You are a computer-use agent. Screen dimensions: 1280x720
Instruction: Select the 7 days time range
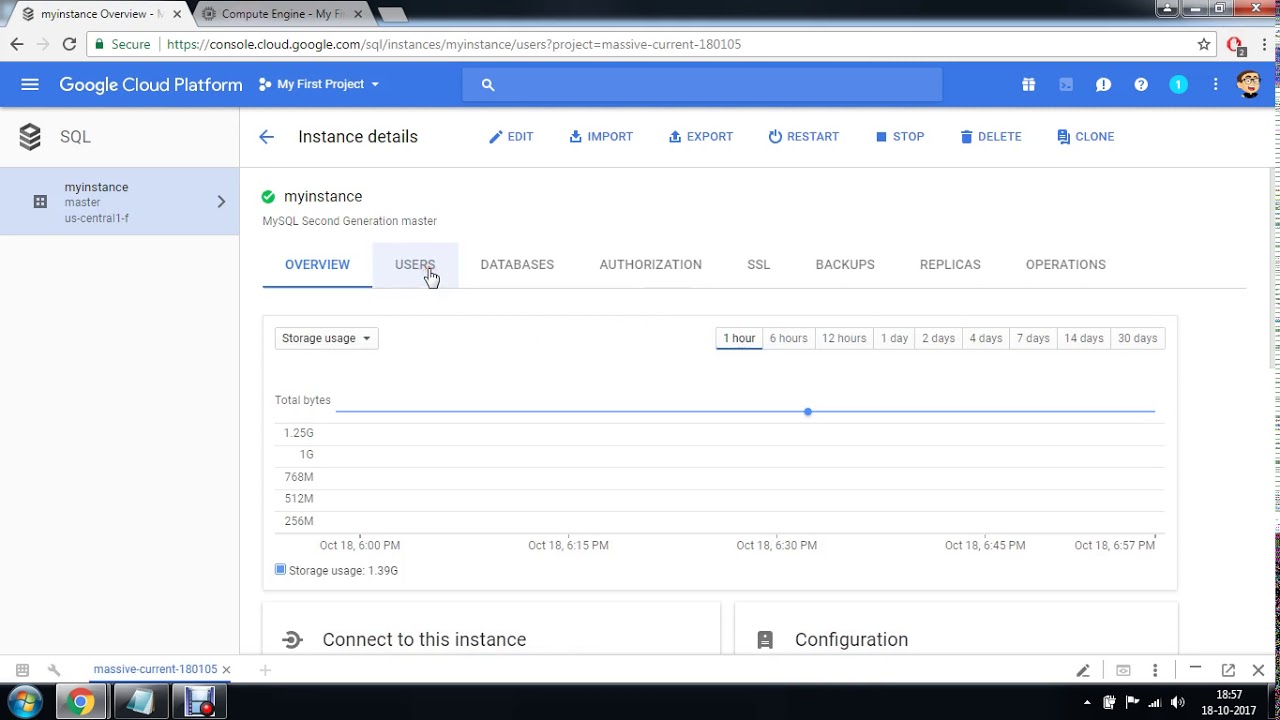[x=1033, y=338]
